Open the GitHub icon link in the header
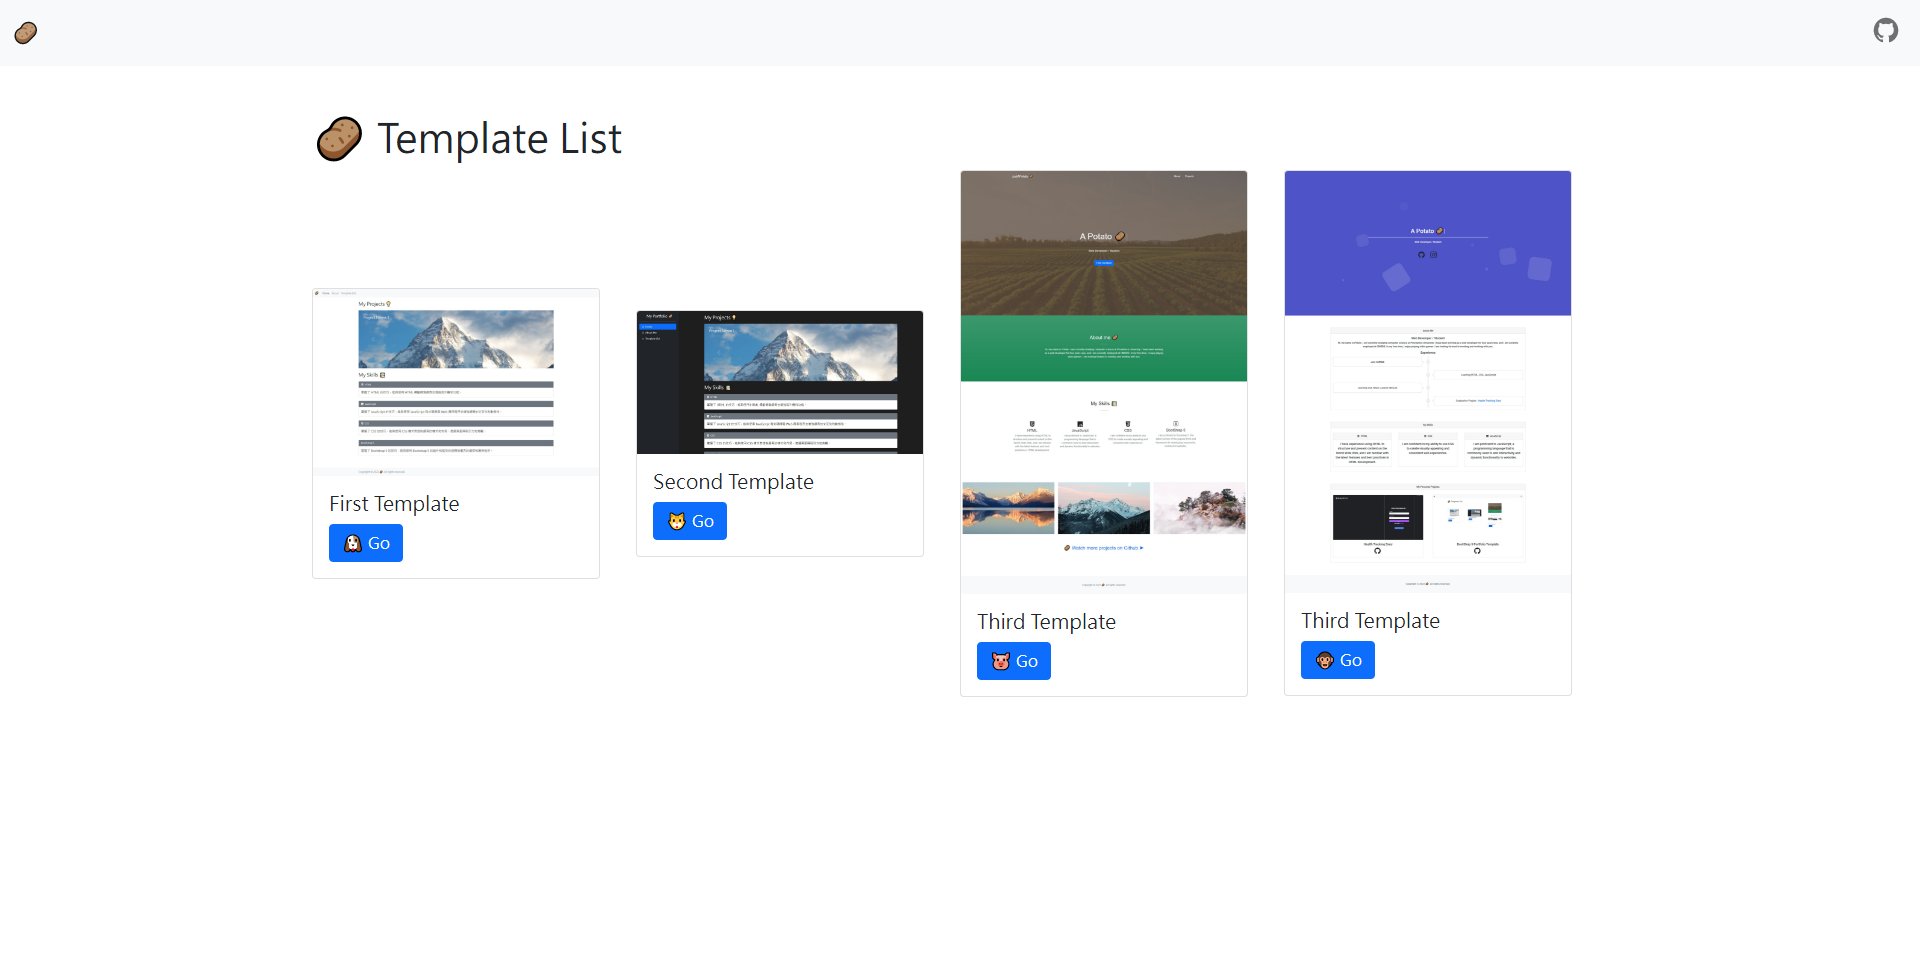Viewport: 1920px width, 962px height. (x=1885, y=31)
